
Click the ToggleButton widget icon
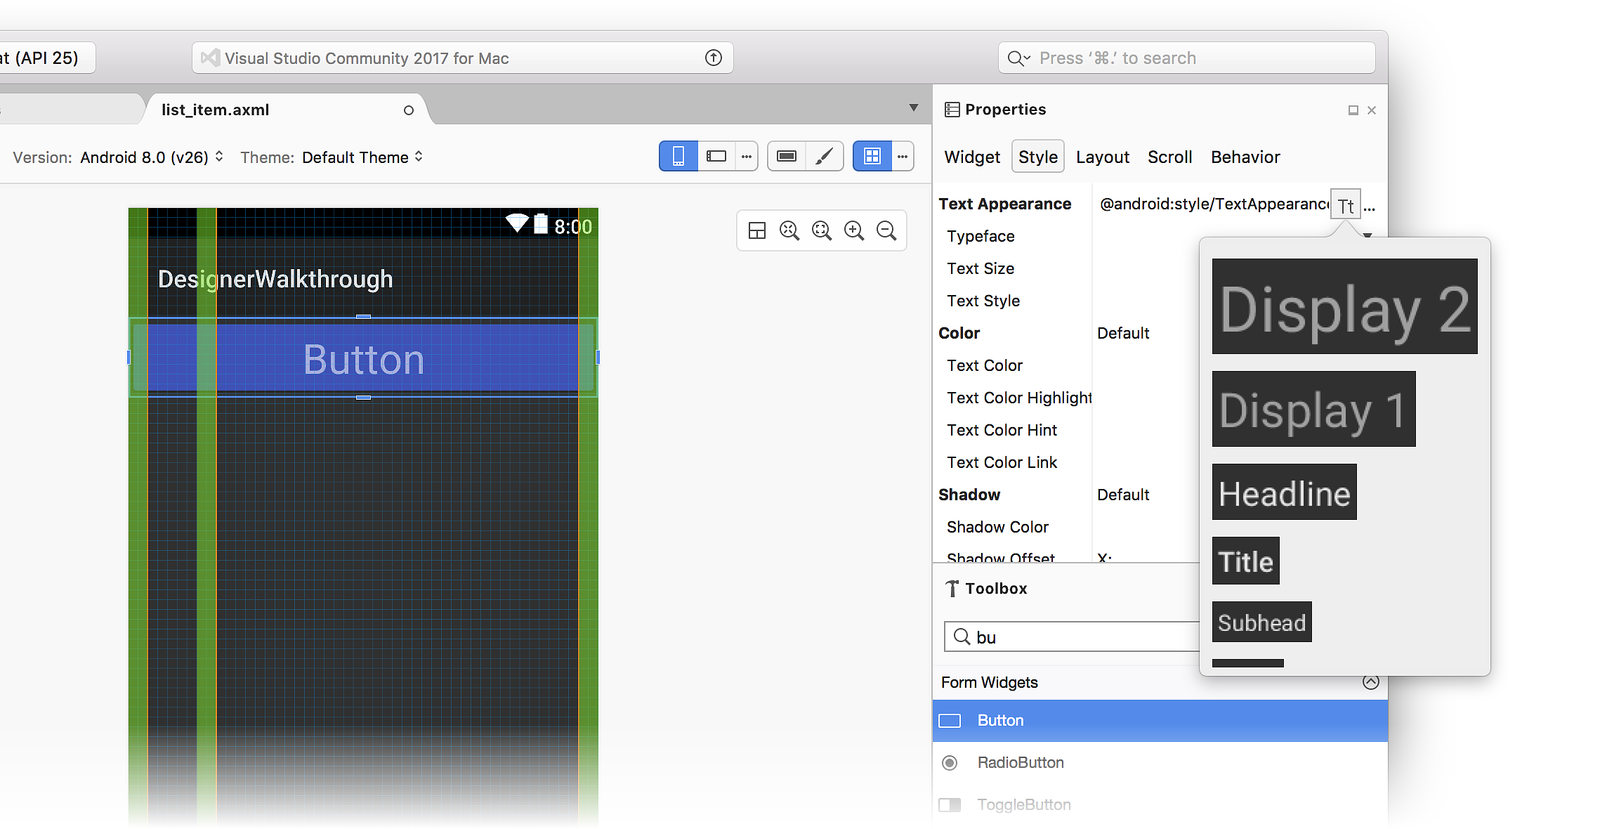click(x=950, y=805)
